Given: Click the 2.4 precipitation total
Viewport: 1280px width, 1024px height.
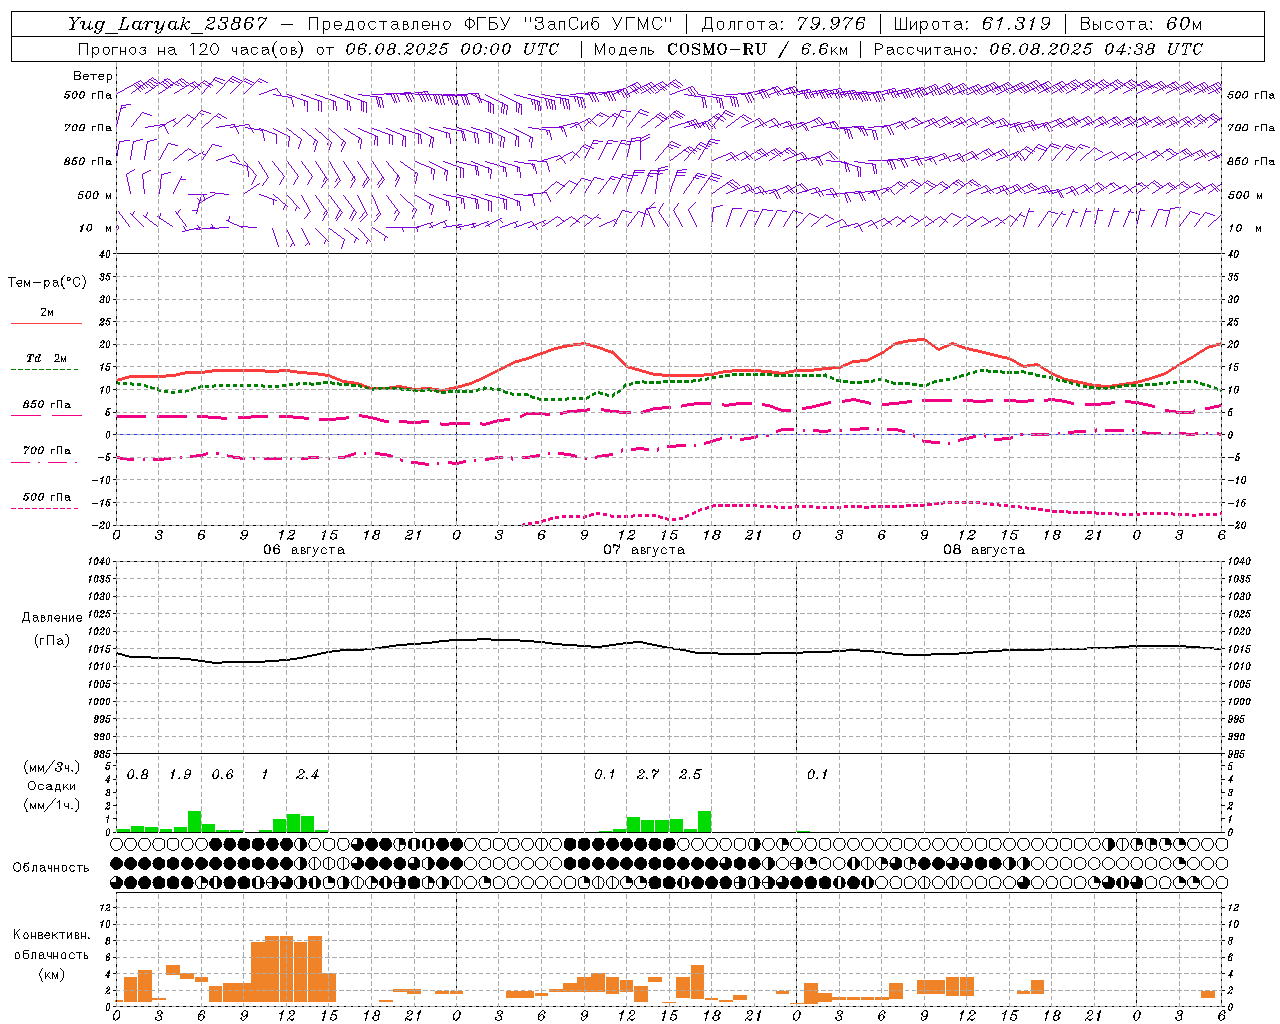Looking at the screenshot, I should pos(307,774).
